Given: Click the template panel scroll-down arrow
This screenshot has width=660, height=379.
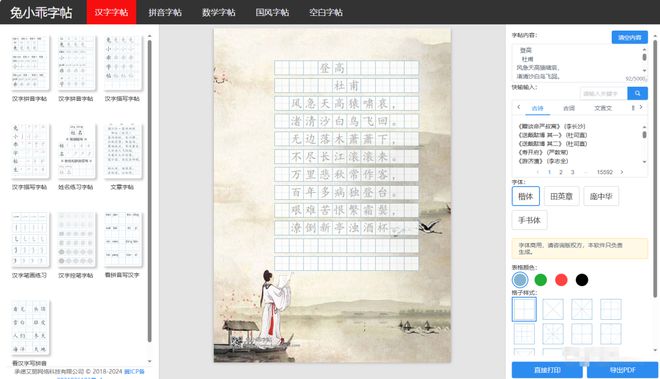Looking at the screenshot, I should tap(149, 361).
